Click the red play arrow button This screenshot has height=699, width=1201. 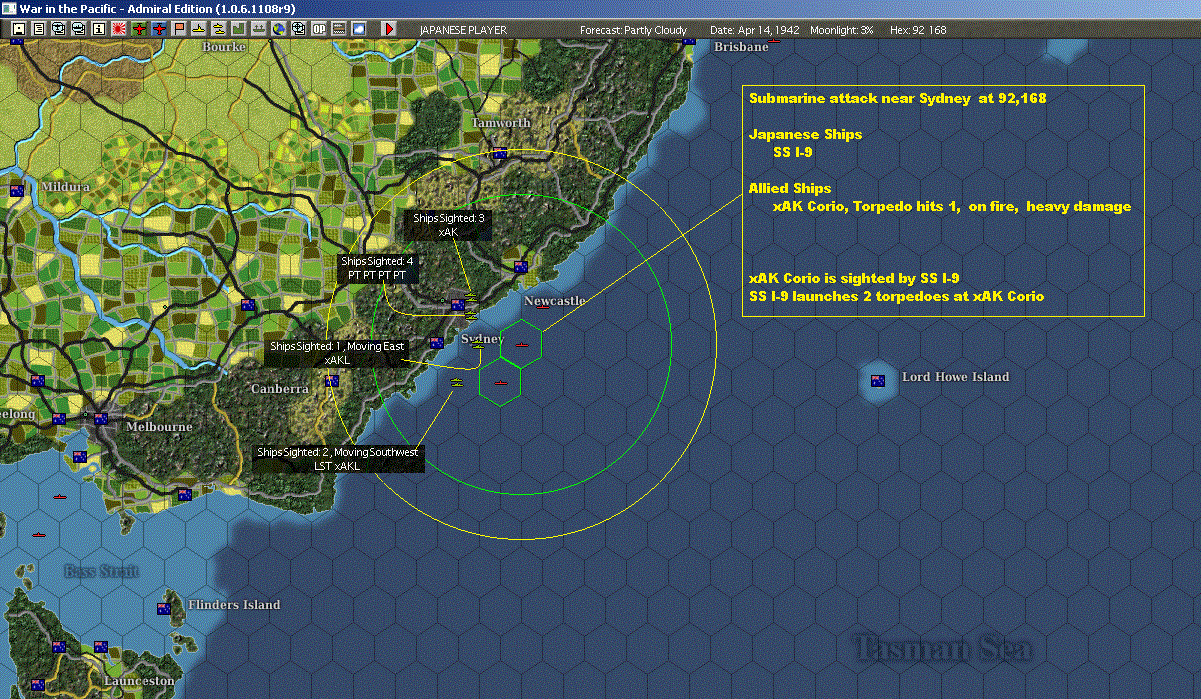point(389,29)
